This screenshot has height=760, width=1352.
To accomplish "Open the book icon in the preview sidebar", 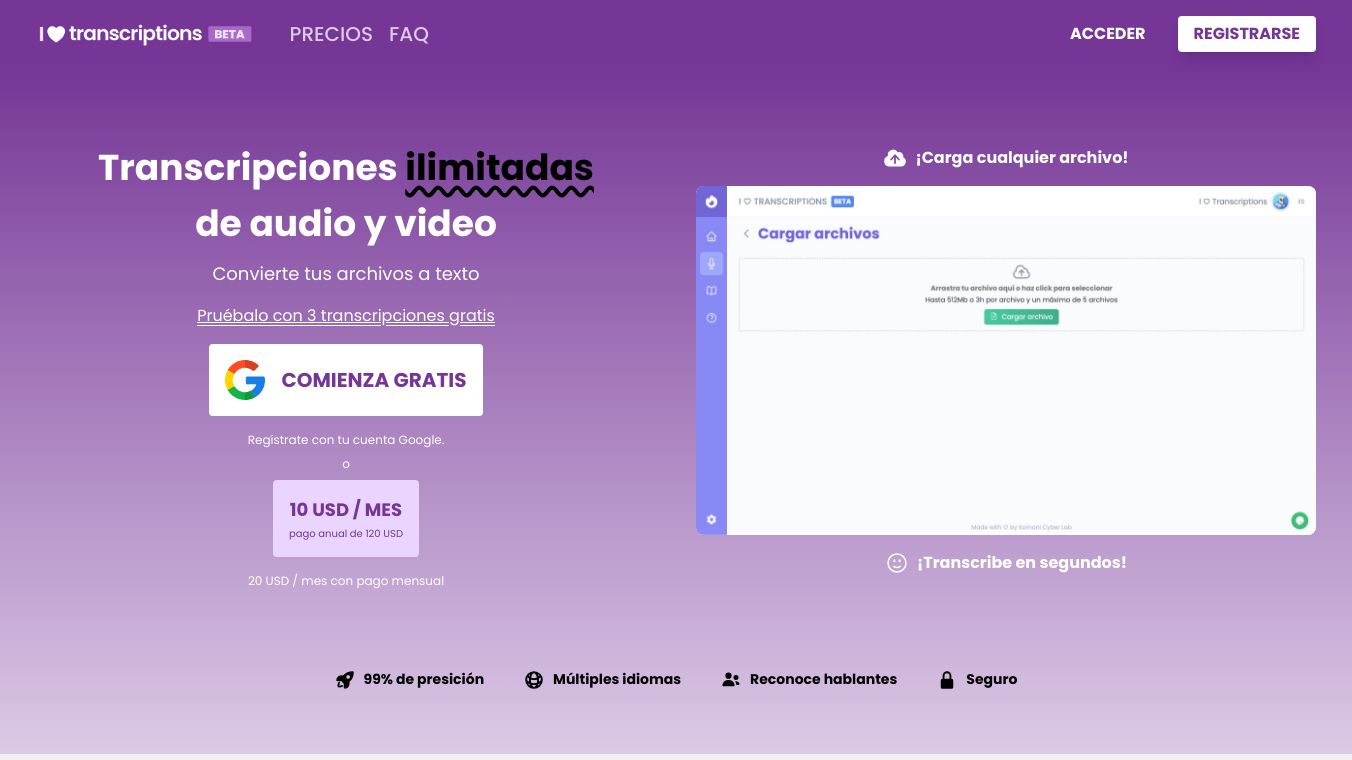I will click(711, 291).
